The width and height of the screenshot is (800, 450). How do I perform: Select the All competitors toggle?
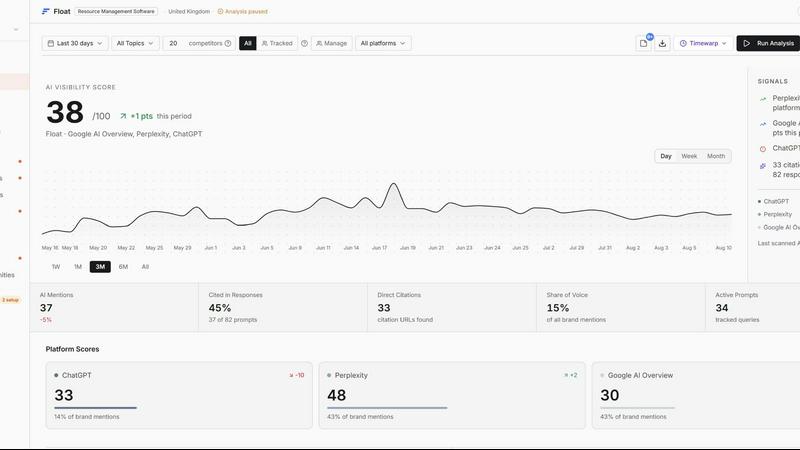pyautogui.click(x=247, y=43)
